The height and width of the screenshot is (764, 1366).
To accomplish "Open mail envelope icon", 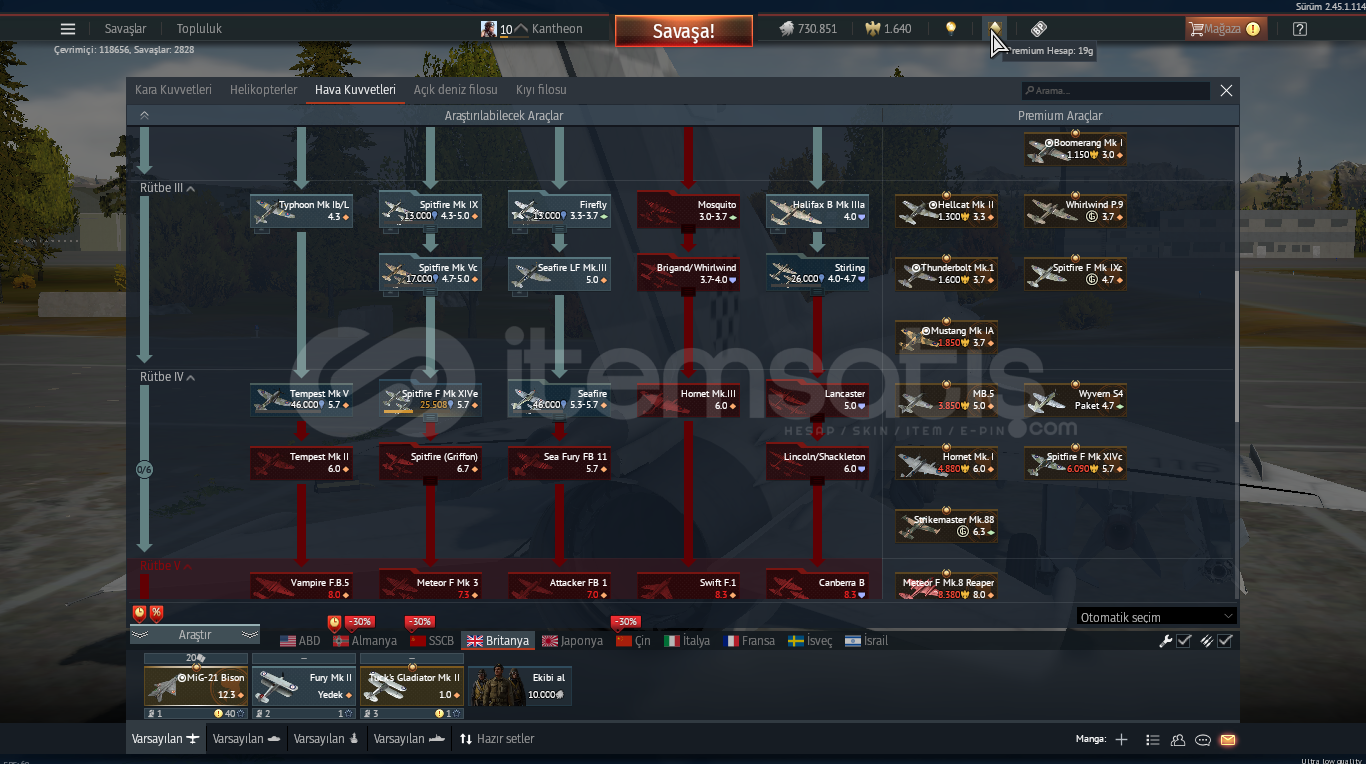I will click(1228, 740).
